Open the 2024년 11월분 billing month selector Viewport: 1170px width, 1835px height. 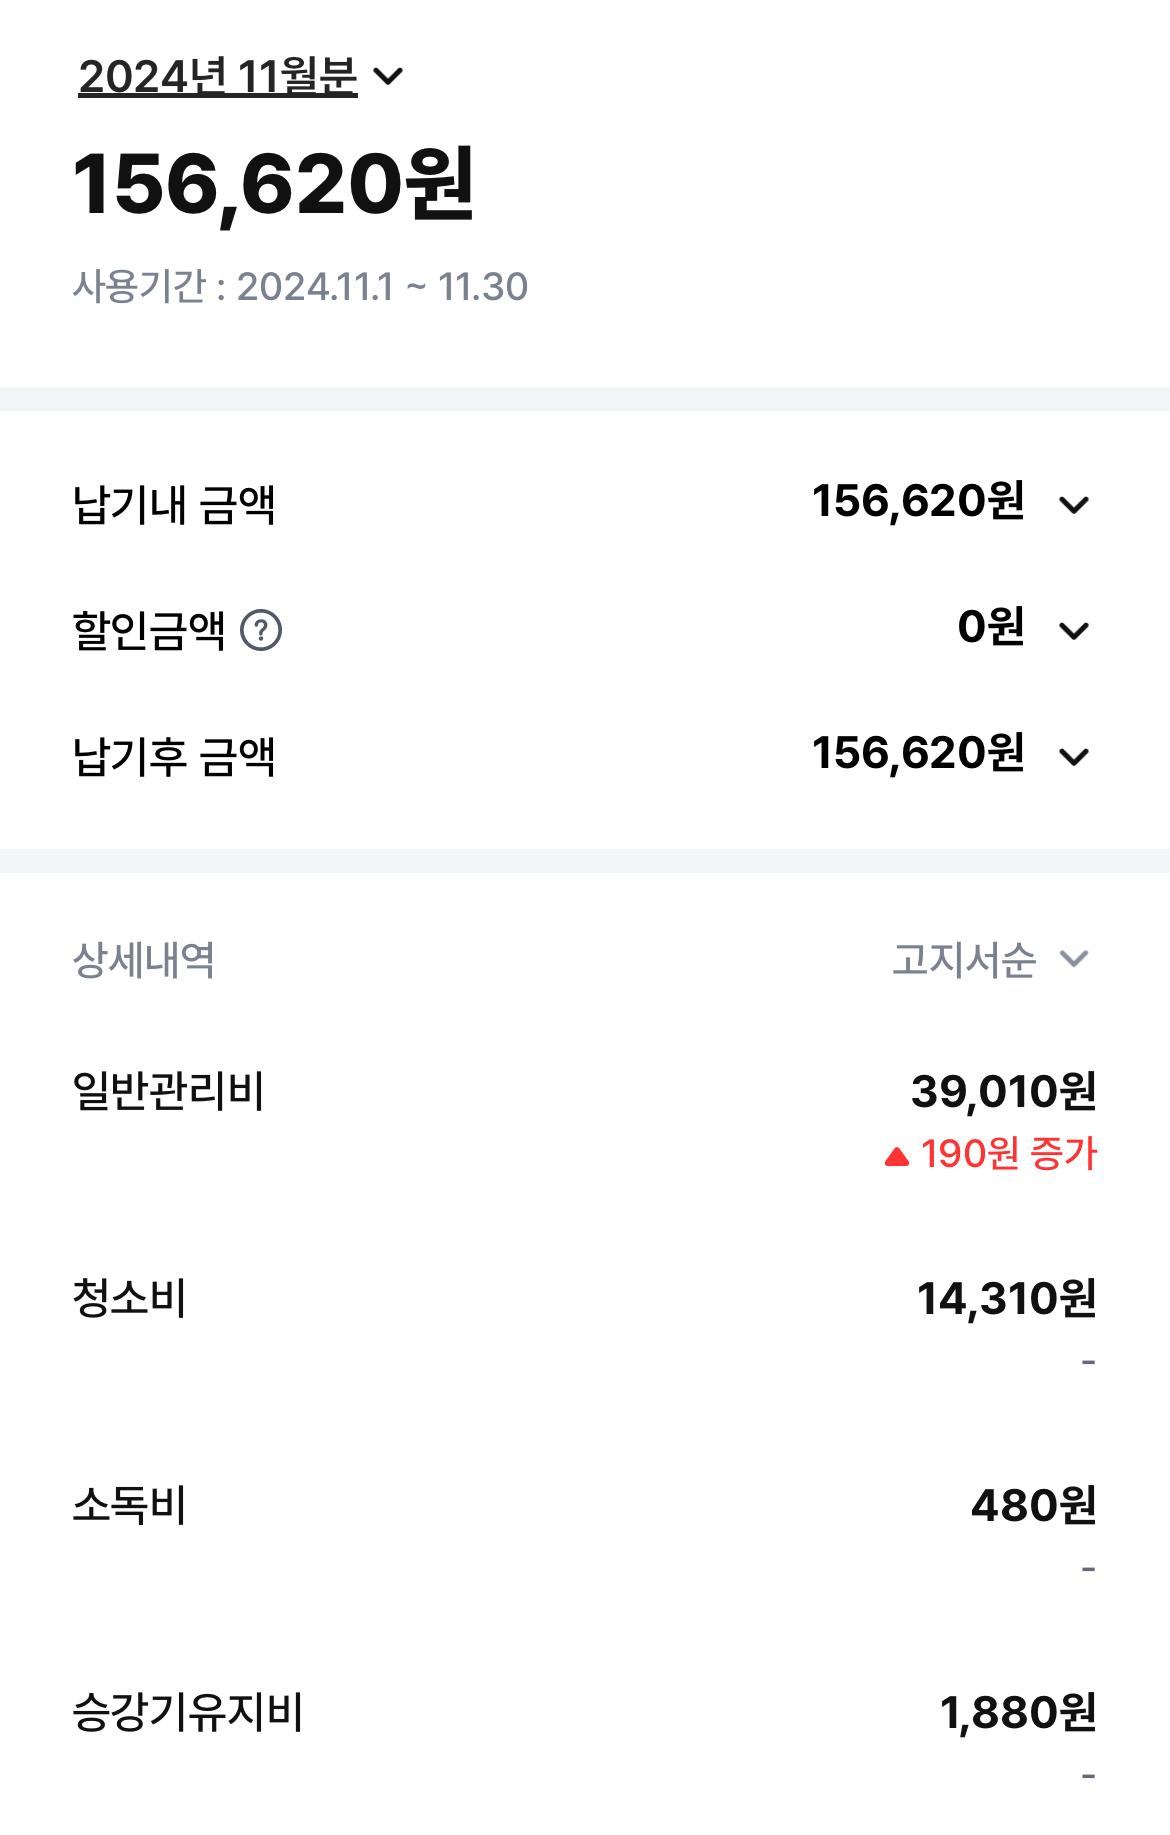coord(240,77)
